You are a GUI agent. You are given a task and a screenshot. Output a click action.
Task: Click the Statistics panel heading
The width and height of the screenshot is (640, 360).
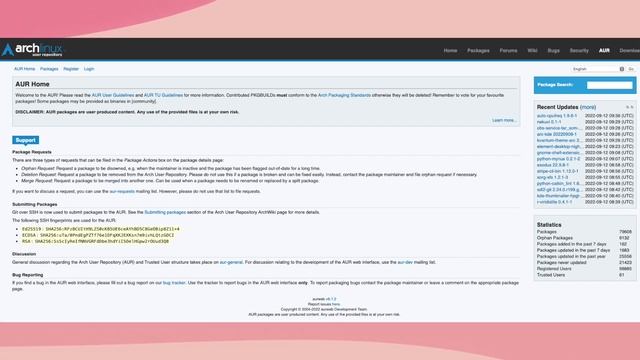pyautogui.click(x=549, y=225)
